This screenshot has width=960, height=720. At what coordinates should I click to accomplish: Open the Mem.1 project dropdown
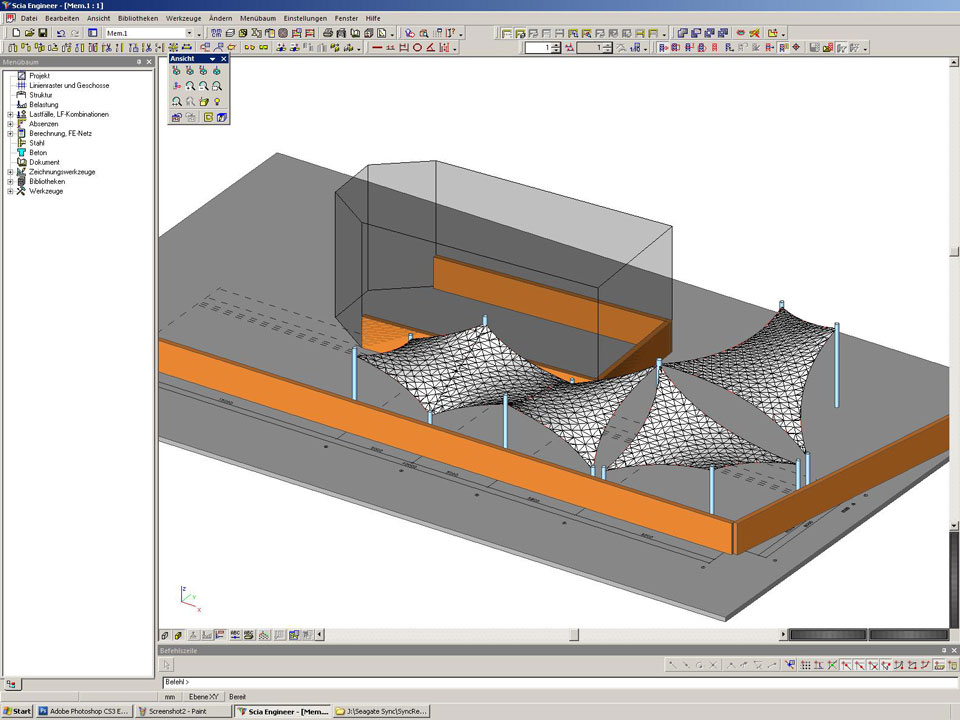coord(188,33)
